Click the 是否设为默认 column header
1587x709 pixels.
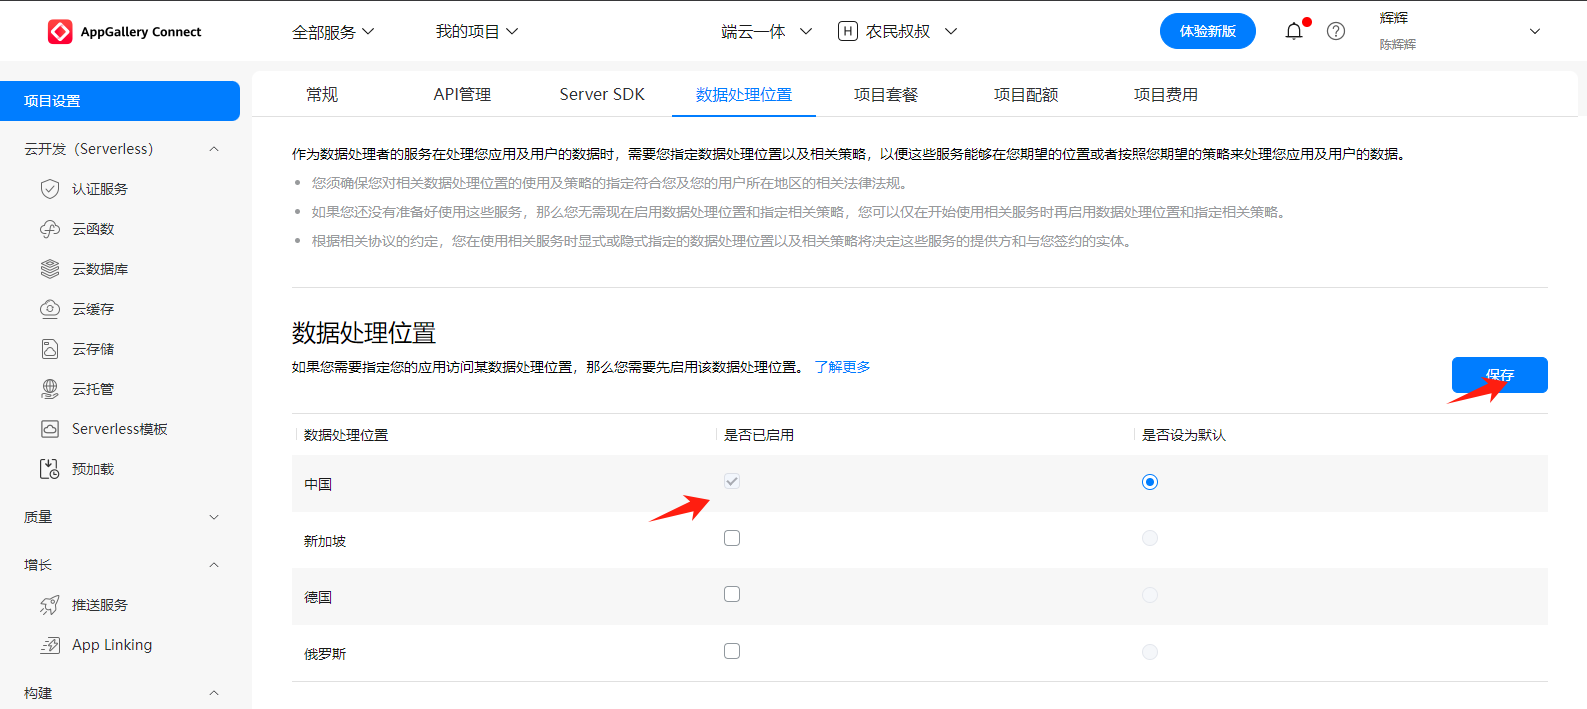point(1184,435)
